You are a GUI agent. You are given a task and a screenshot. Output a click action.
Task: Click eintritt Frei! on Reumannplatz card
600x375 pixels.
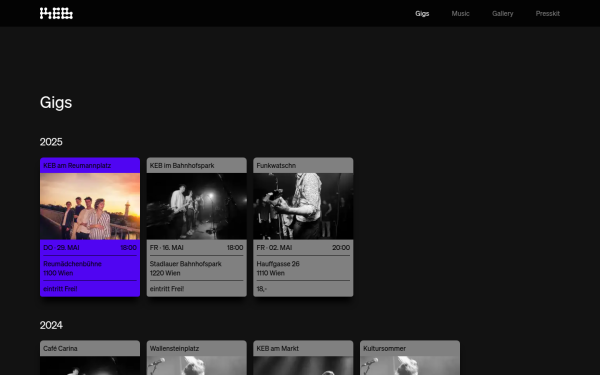60,289
